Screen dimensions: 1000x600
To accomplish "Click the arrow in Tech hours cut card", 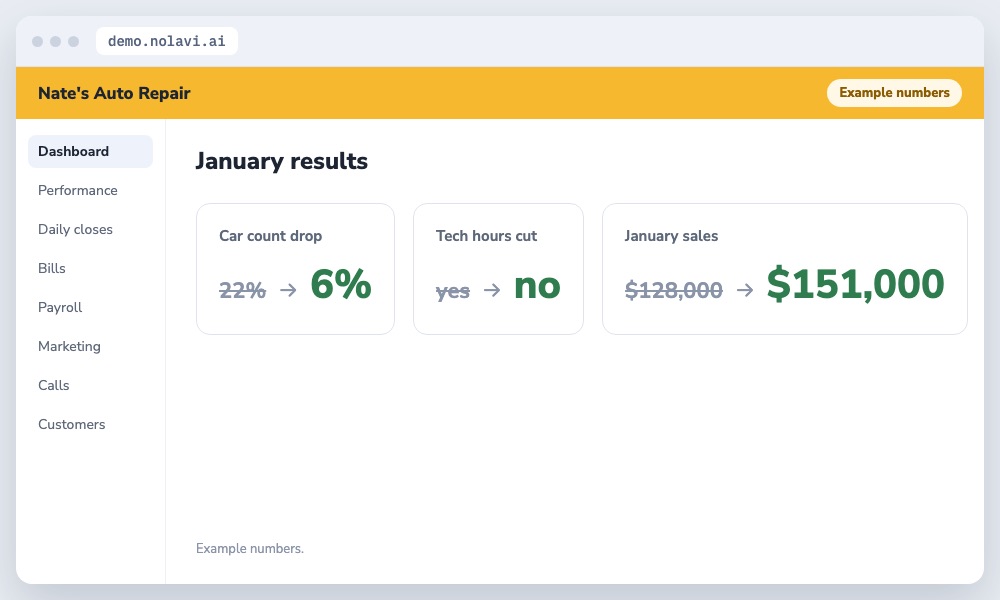I will pos(492,290).
